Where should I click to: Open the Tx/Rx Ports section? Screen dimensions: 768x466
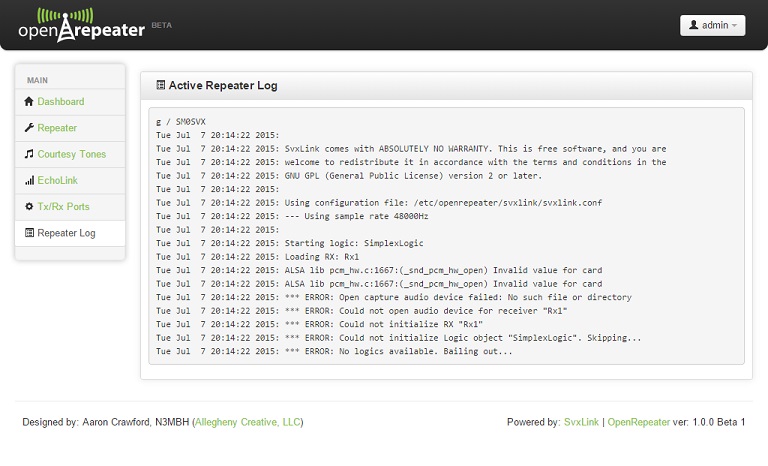coord(63,207)
